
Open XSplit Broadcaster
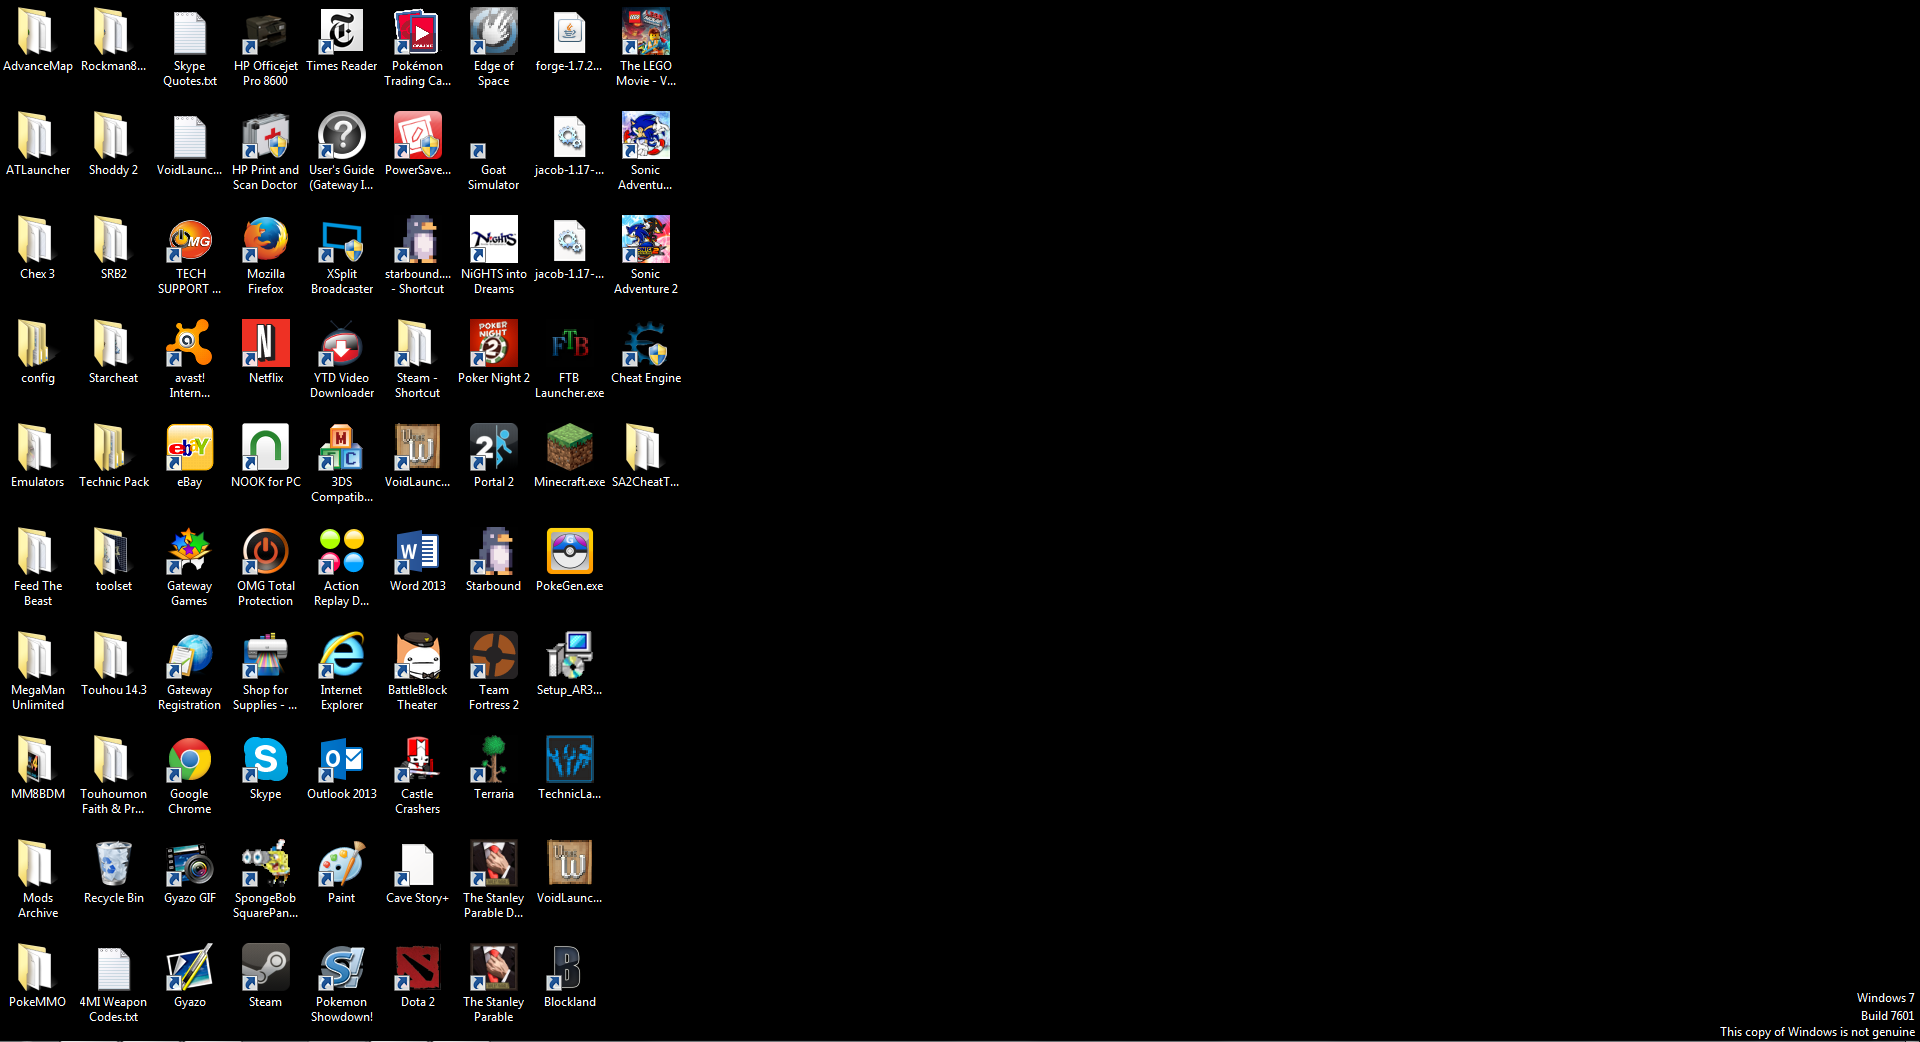(342, 241)
